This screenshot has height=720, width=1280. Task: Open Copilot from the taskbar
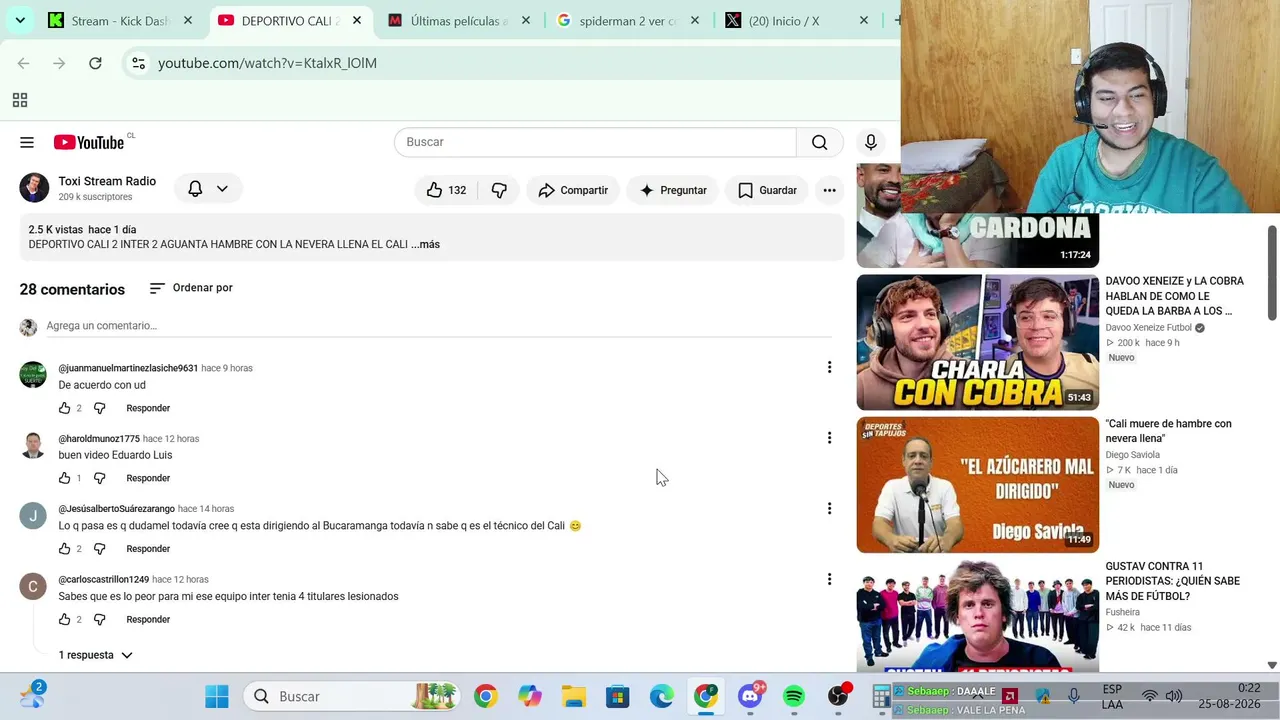coord(530,696)
